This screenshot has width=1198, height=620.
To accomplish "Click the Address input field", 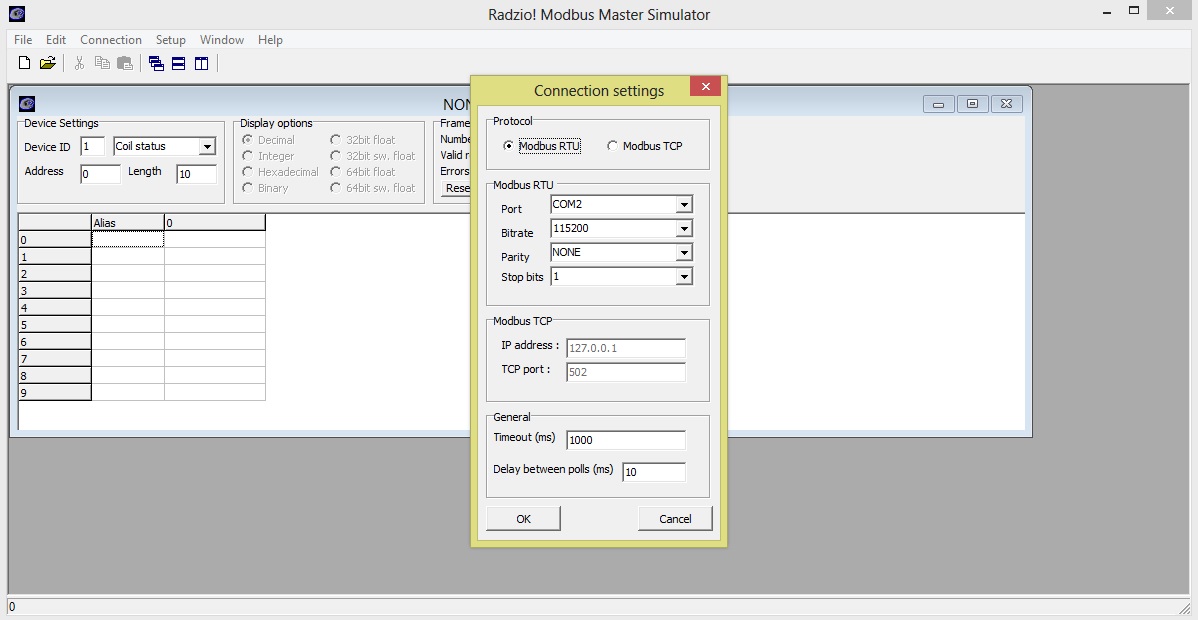I will pyautogui.click(x=100, y=174).
